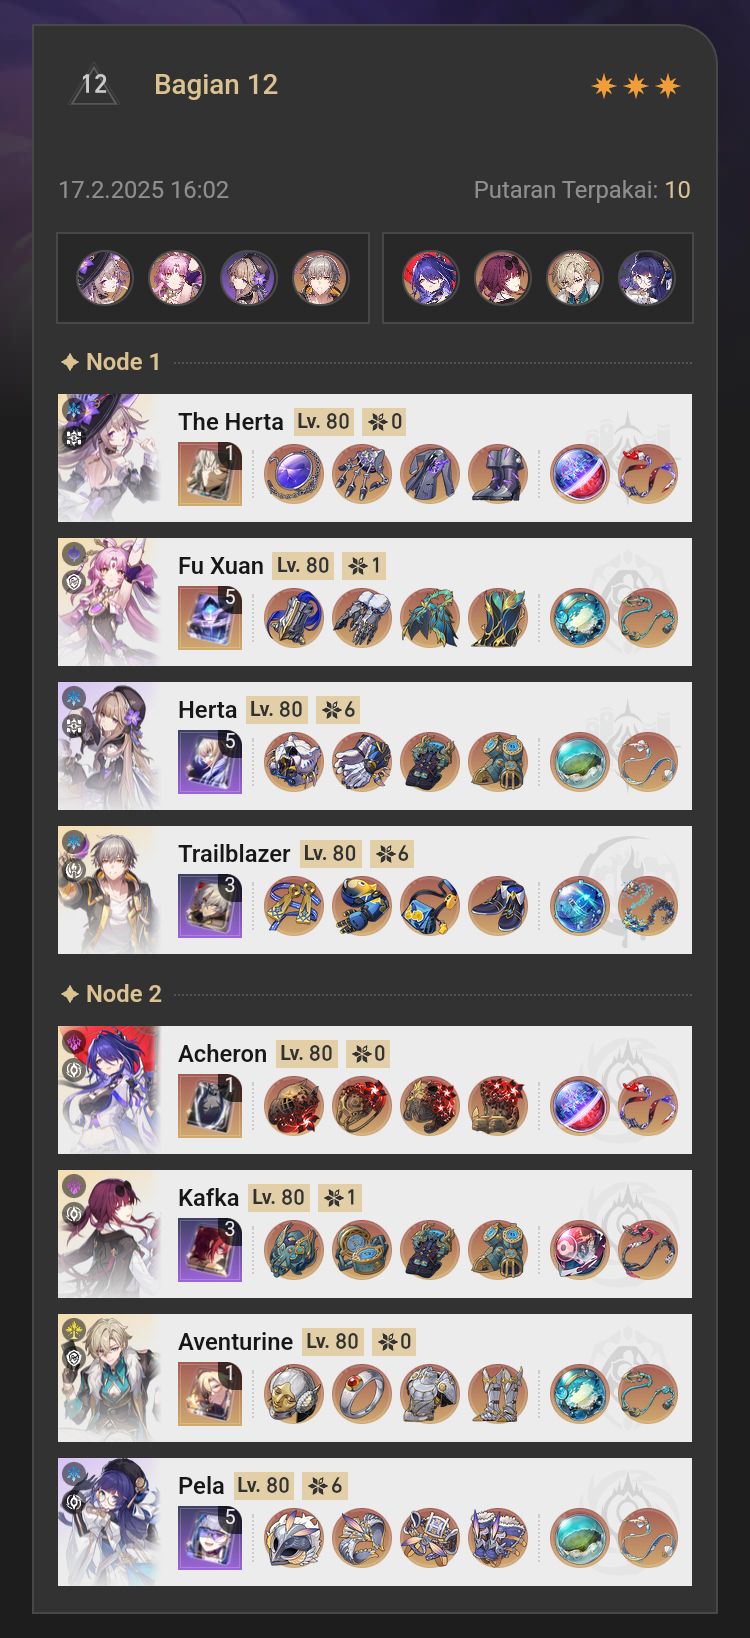Image resolution: width=750 pixels, height=1638 pixels.
Task: Click the three-star rating indicator
Action: pos(636,87)
